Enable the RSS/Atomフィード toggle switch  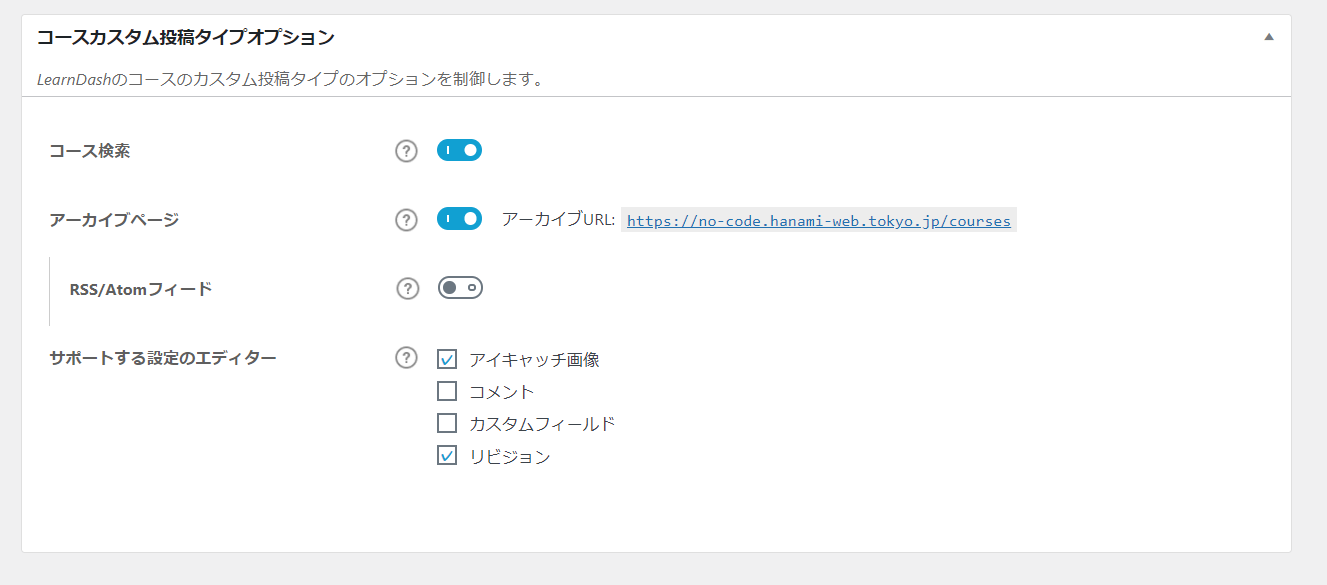coord(460,288)
